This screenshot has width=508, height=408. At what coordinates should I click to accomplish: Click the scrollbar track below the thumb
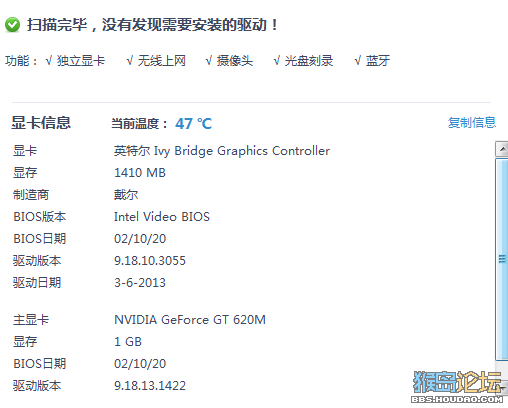click(502, 366)
